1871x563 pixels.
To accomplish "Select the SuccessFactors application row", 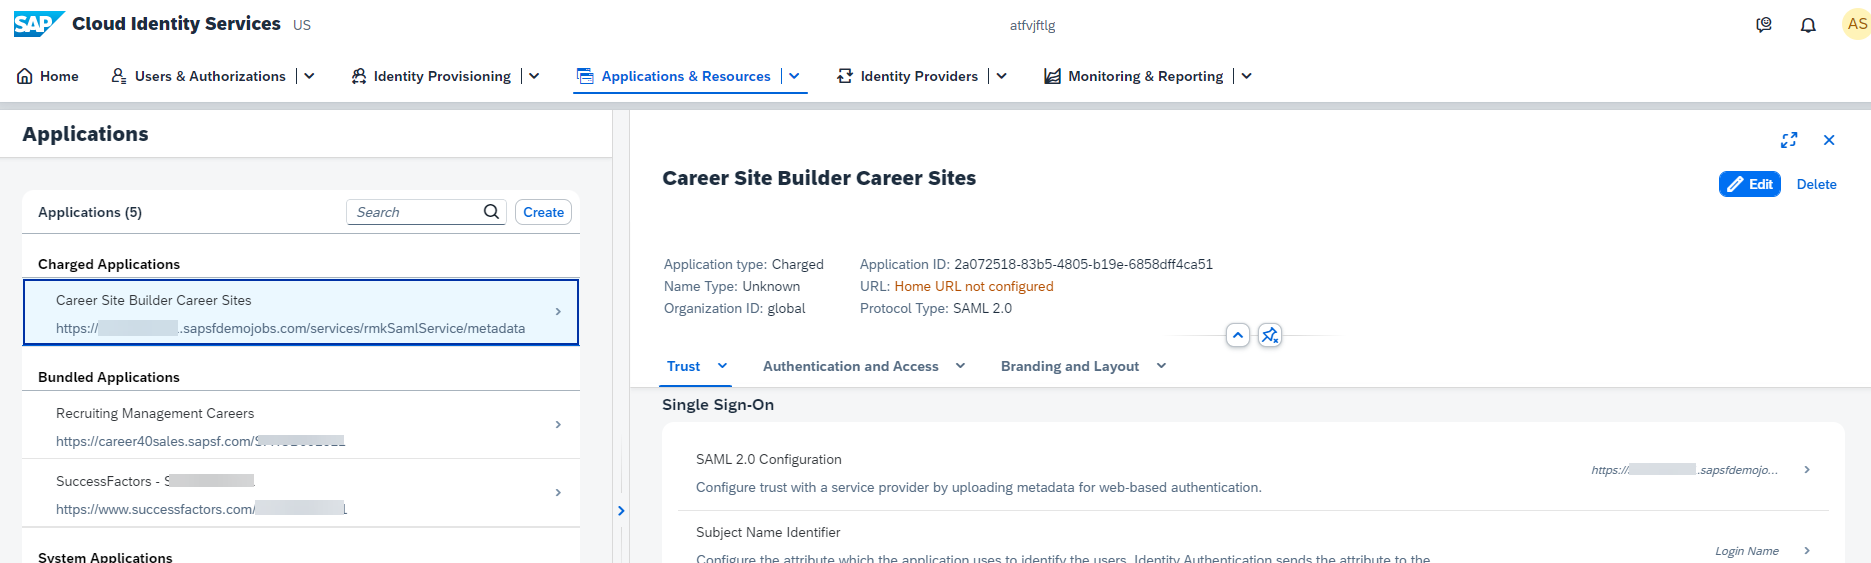I will [301, 493].
